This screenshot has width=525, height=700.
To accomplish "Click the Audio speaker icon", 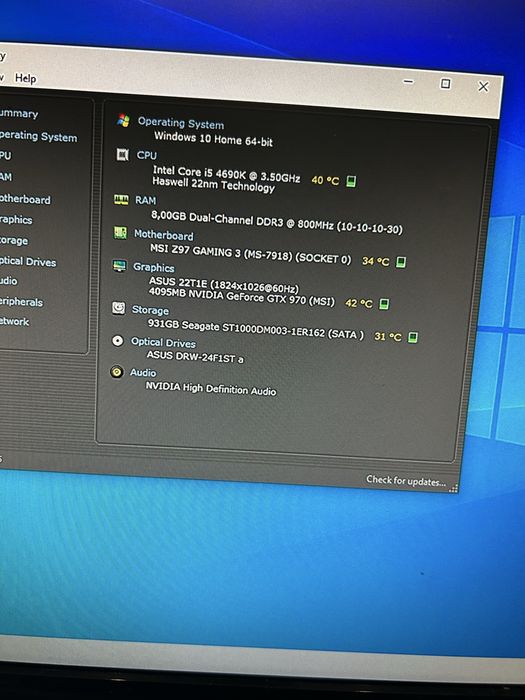I will (x=117, y=371).
